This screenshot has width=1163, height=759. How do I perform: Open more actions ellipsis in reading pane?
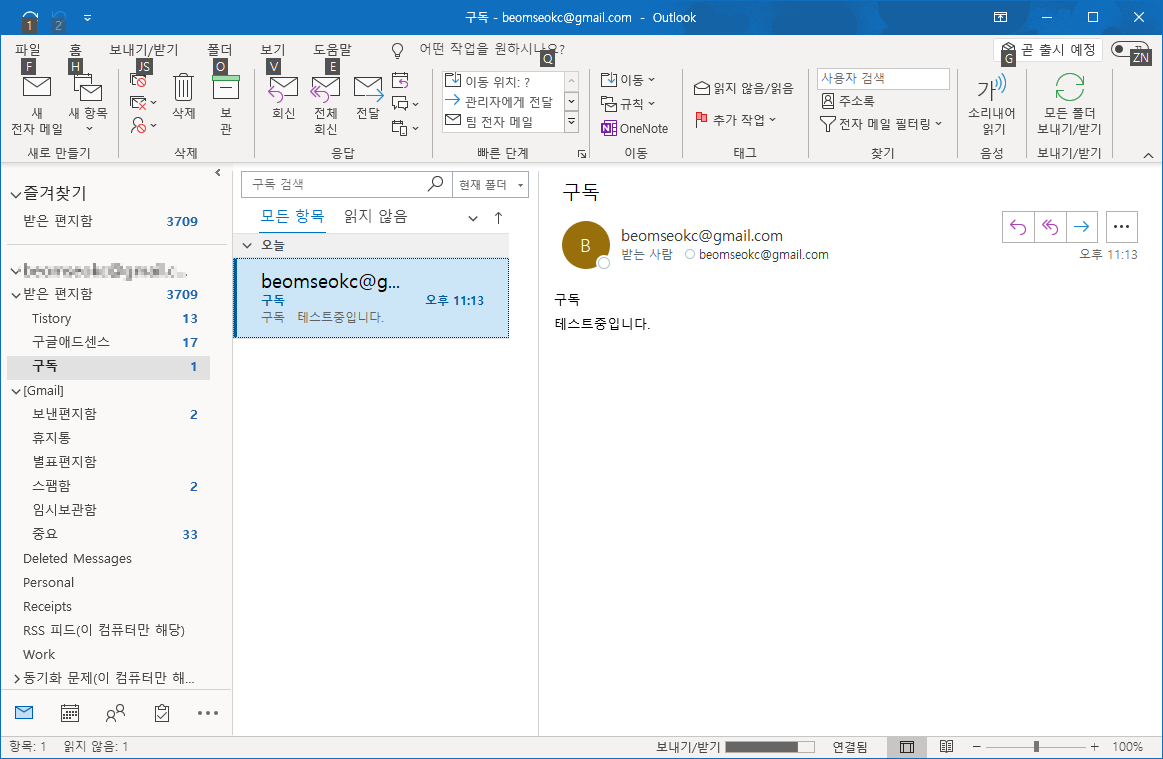[1121, 227]
